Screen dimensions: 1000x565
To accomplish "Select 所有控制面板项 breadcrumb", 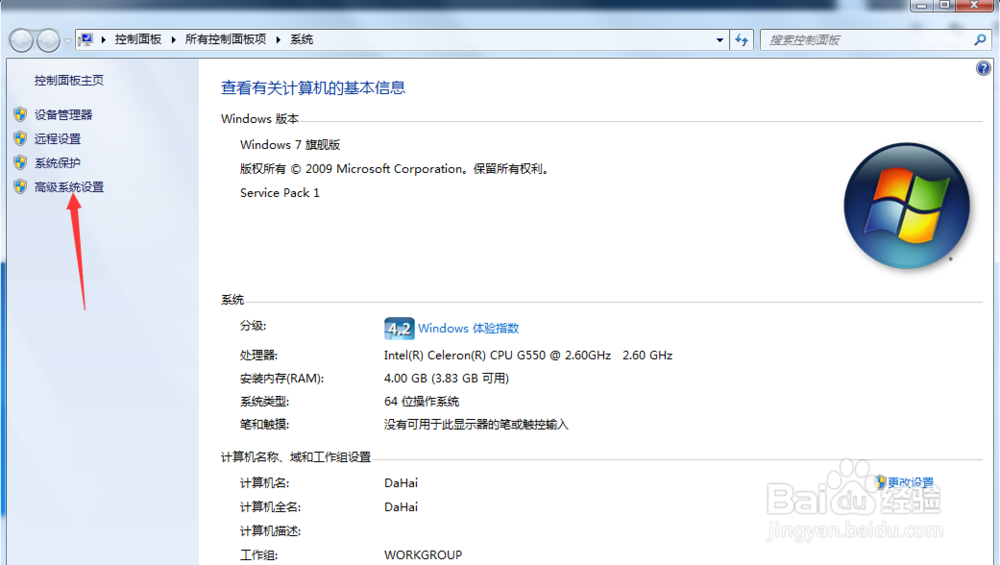I will coord(225,40).
